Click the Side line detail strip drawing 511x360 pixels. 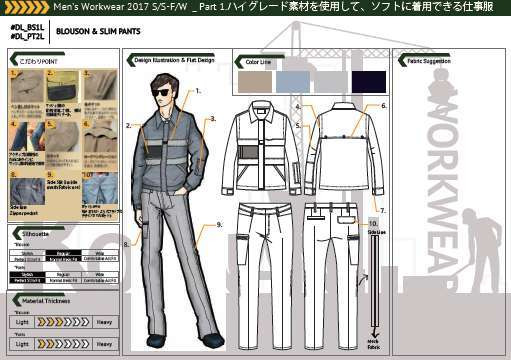click(x=375, y=282)
